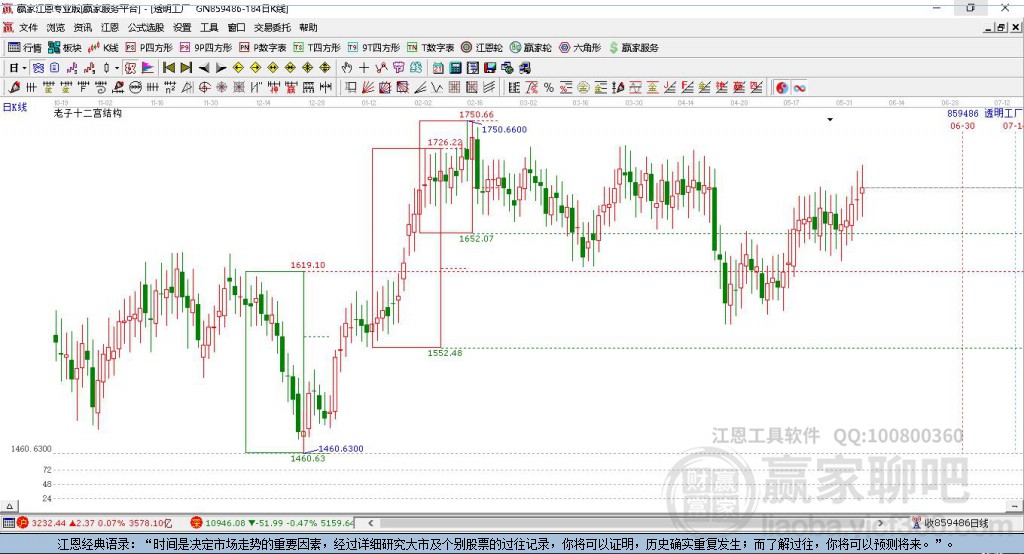
Task: Click the zigzag wave line tool
Action: pos(436,88)
